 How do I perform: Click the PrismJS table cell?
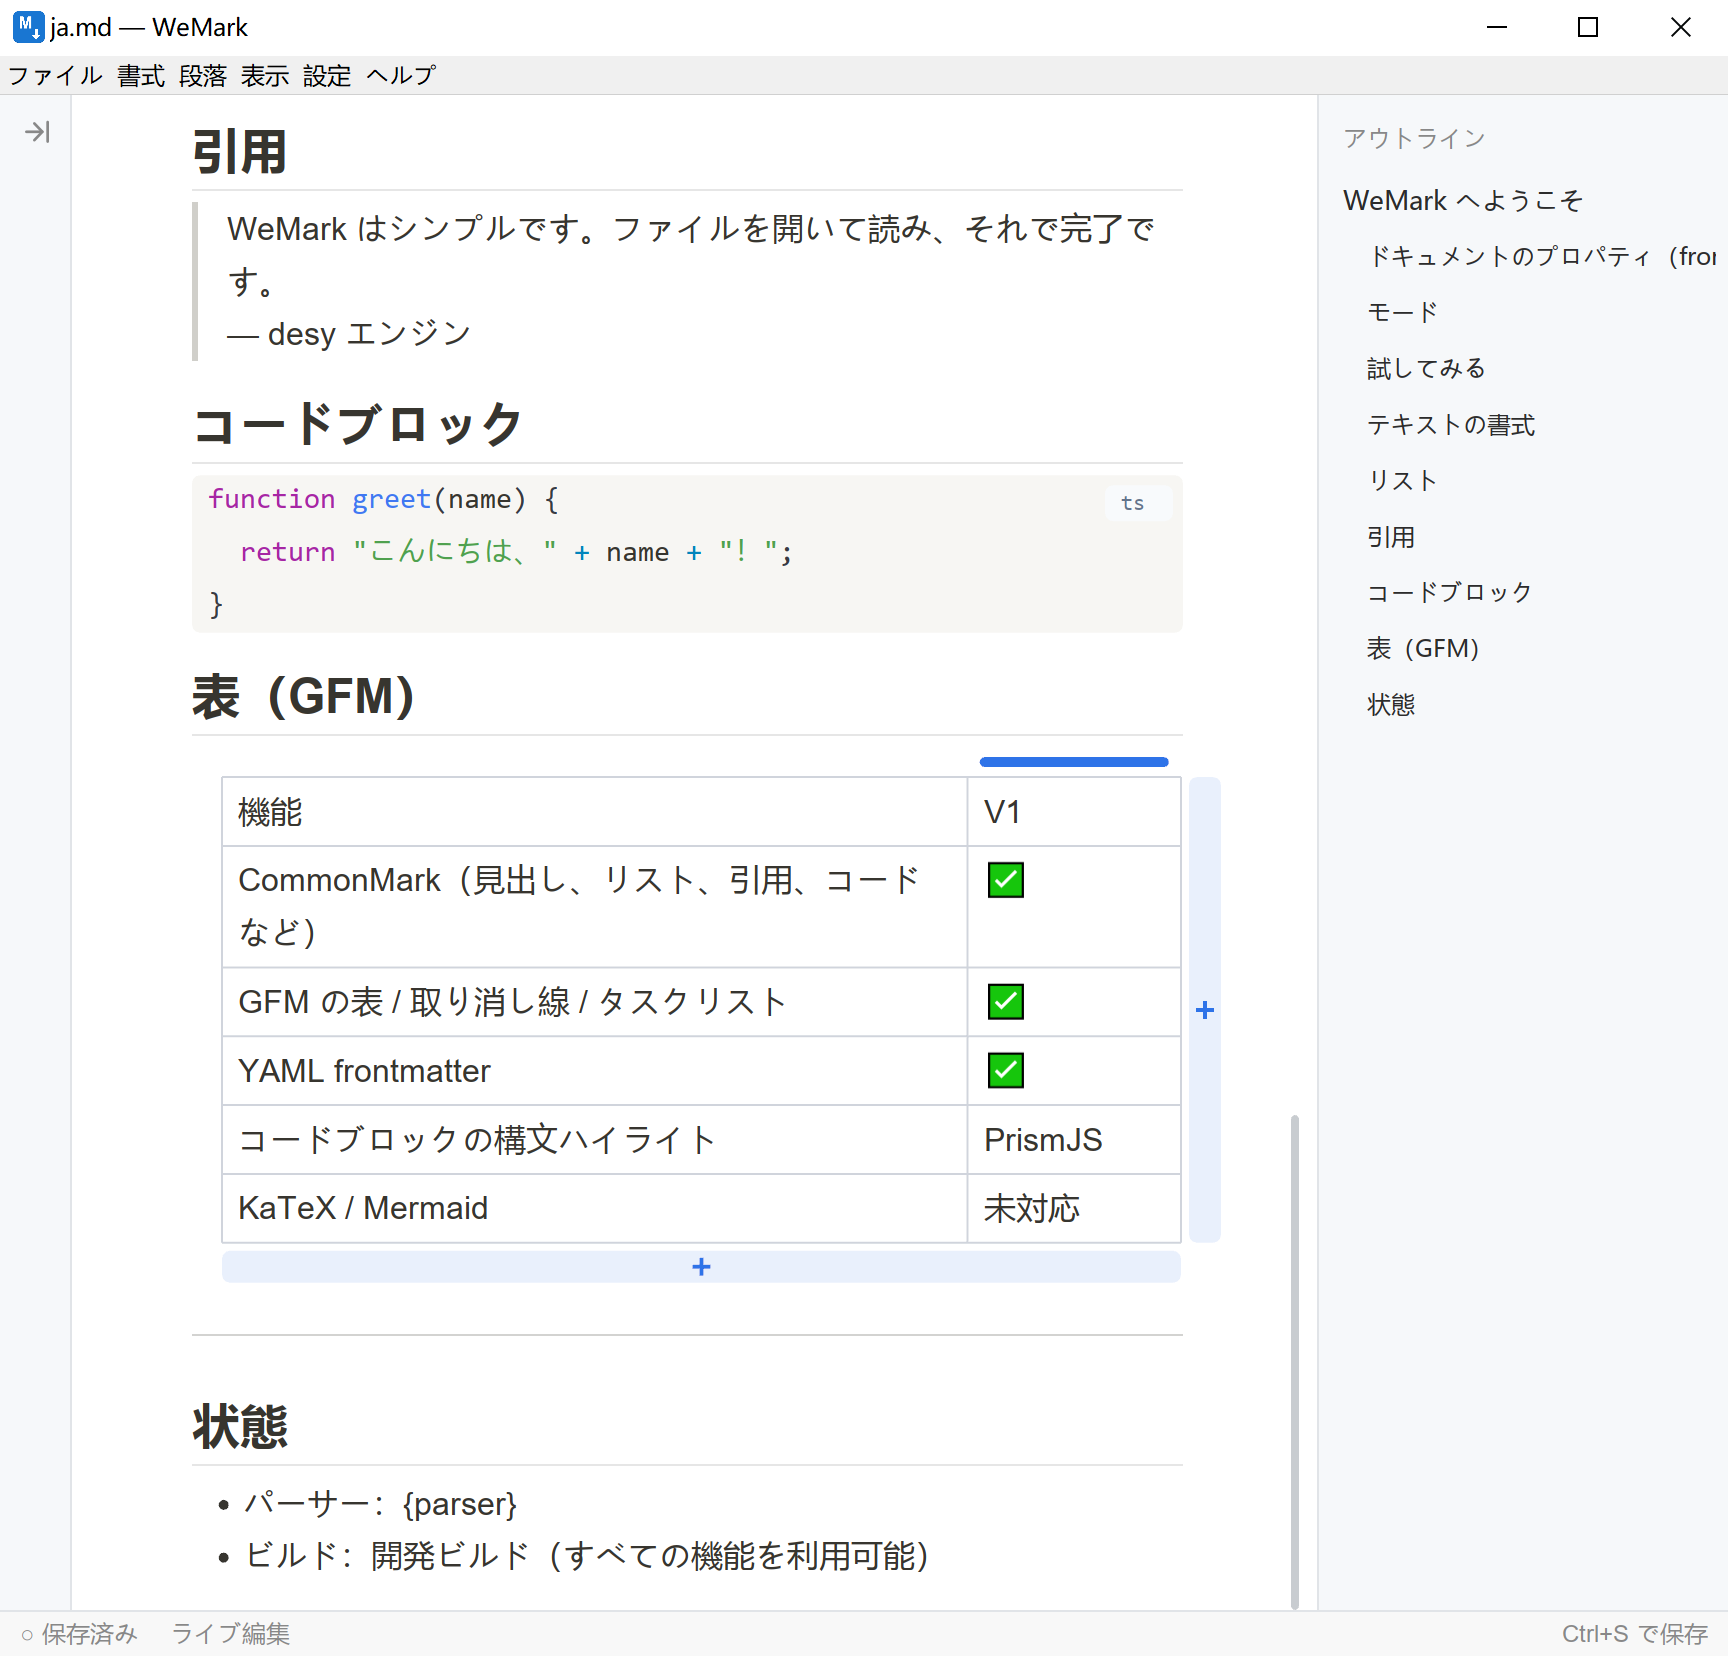click(1074, 1140)
